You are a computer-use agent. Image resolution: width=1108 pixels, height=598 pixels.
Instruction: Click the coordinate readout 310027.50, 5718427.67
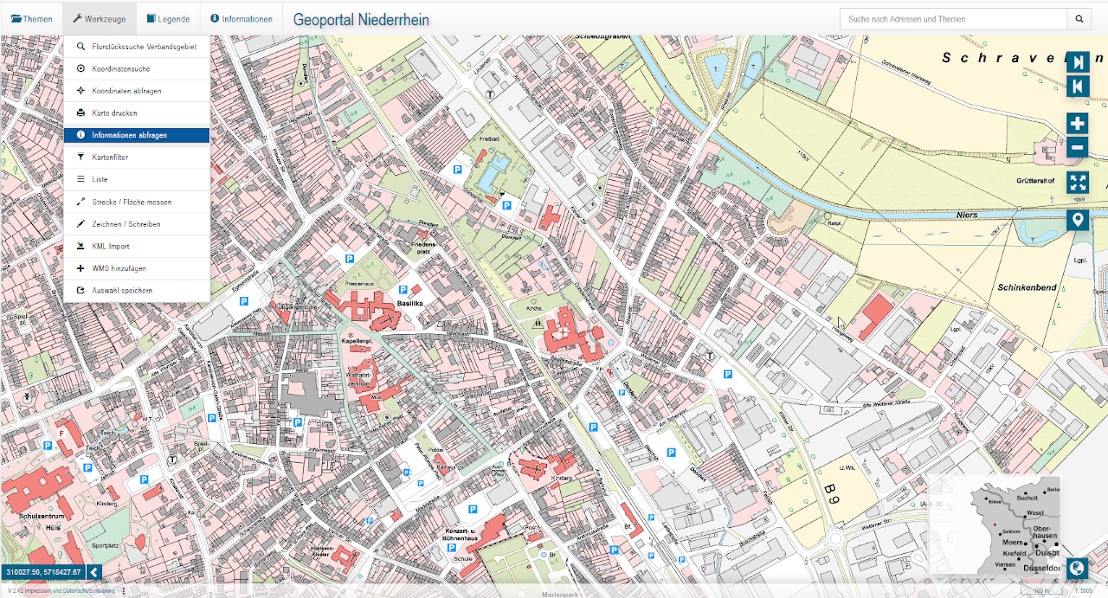43,572
